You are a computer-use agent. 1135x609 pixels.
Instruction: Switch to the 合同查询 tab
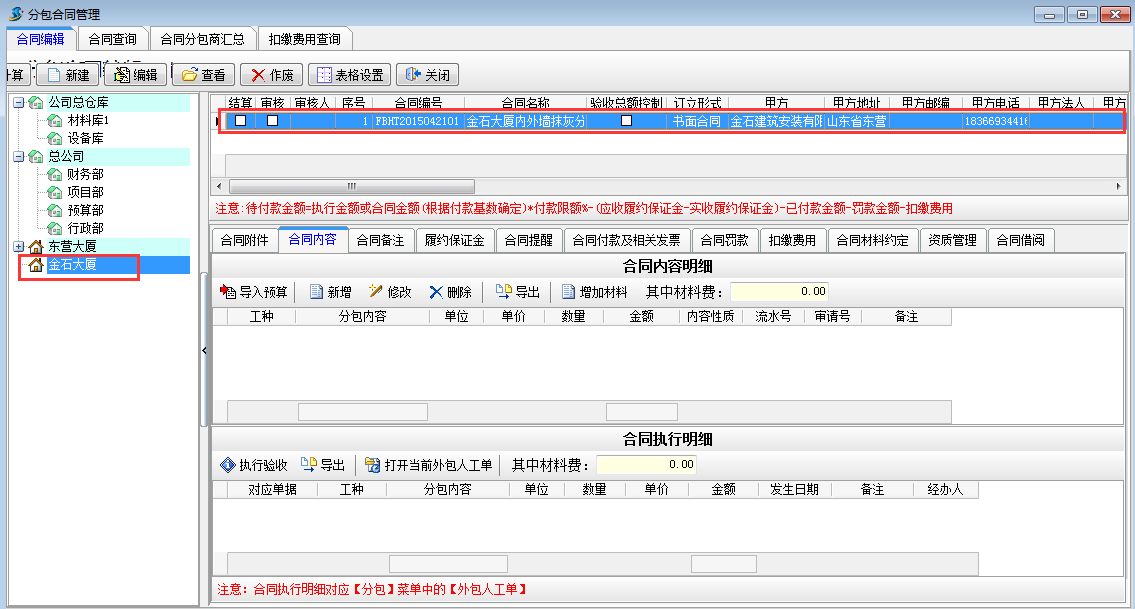click(x=112, y=39)
